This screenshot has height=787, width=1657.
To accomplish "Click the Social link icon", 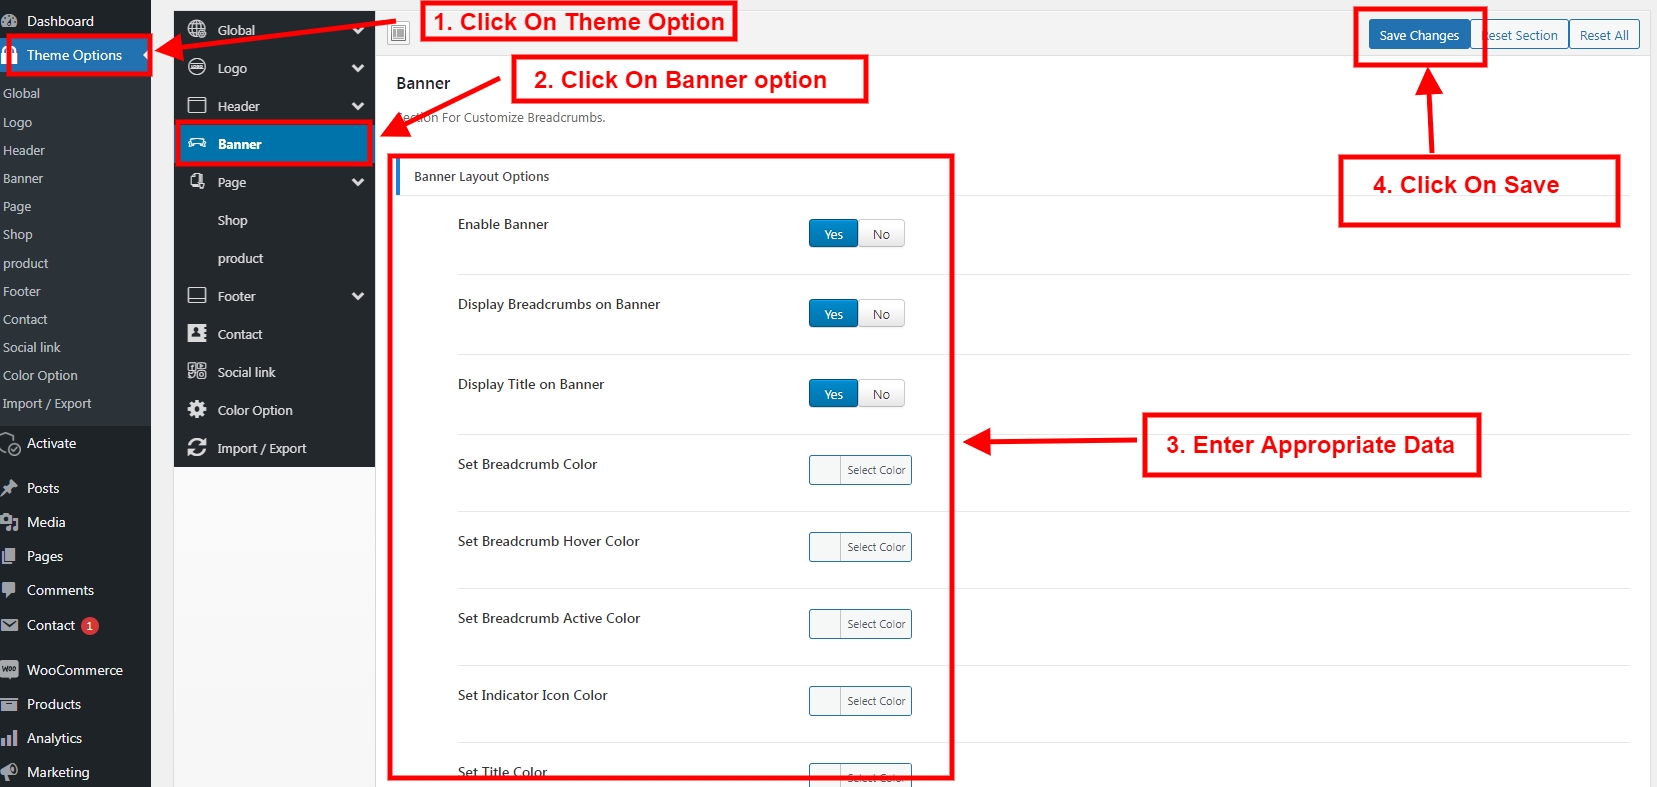I will [197, 371].
